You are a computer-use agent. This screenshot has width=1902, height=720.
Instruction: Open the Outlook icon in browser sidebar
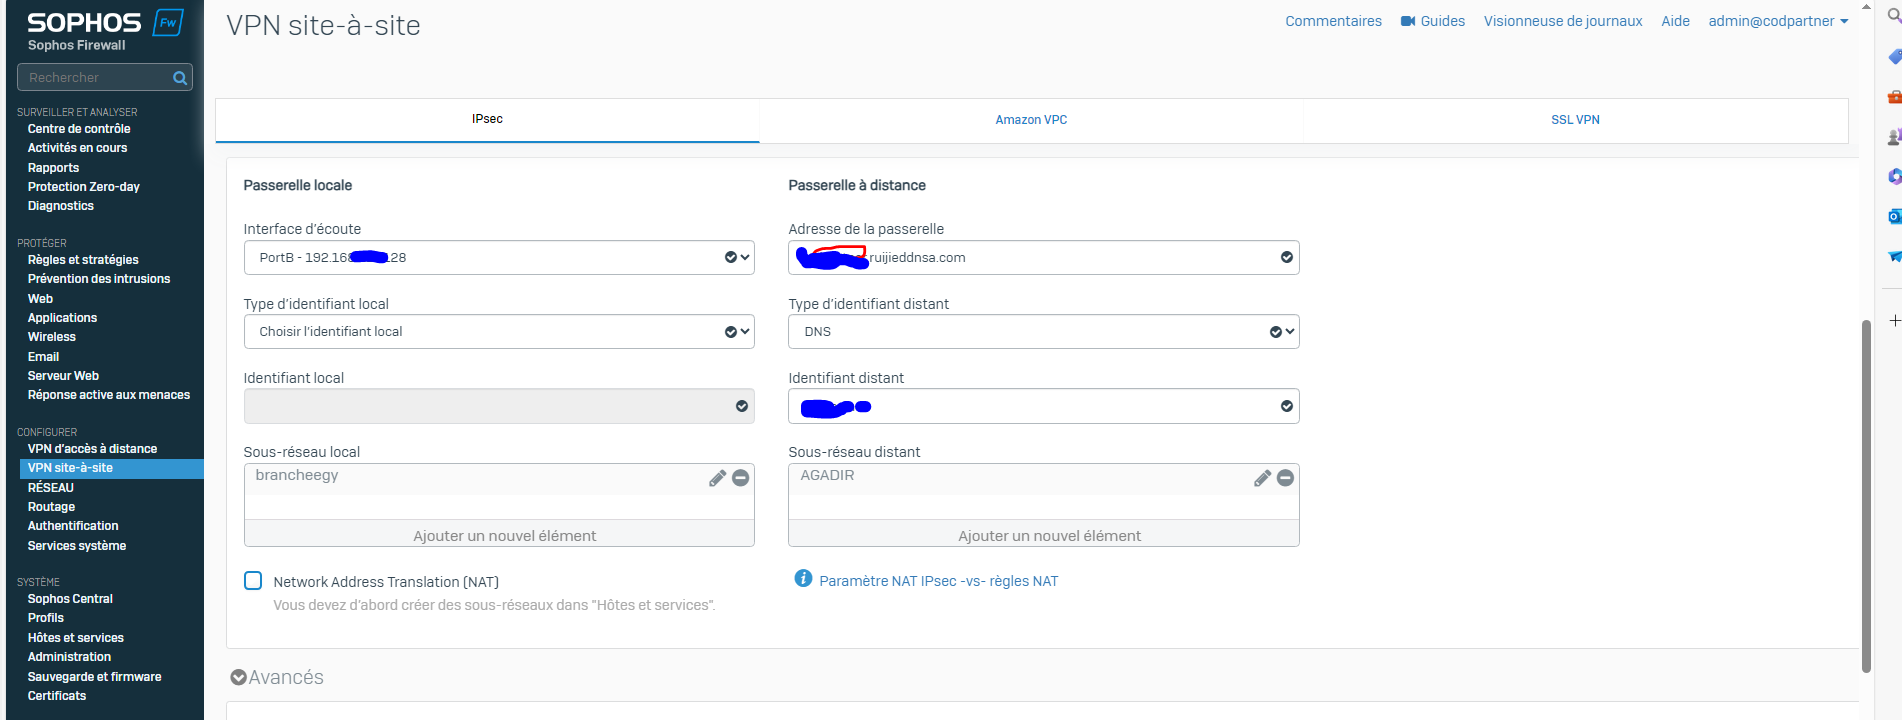coord(1894,216)
